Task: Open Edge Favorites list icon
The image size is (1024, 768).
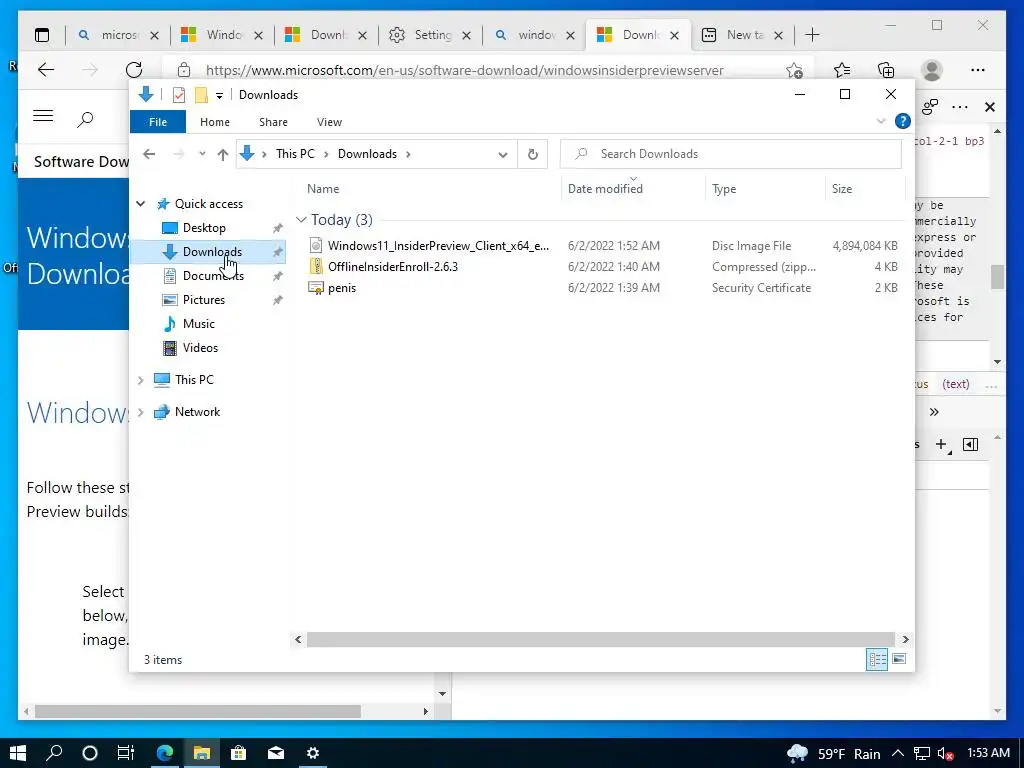Action: (842, 70)
